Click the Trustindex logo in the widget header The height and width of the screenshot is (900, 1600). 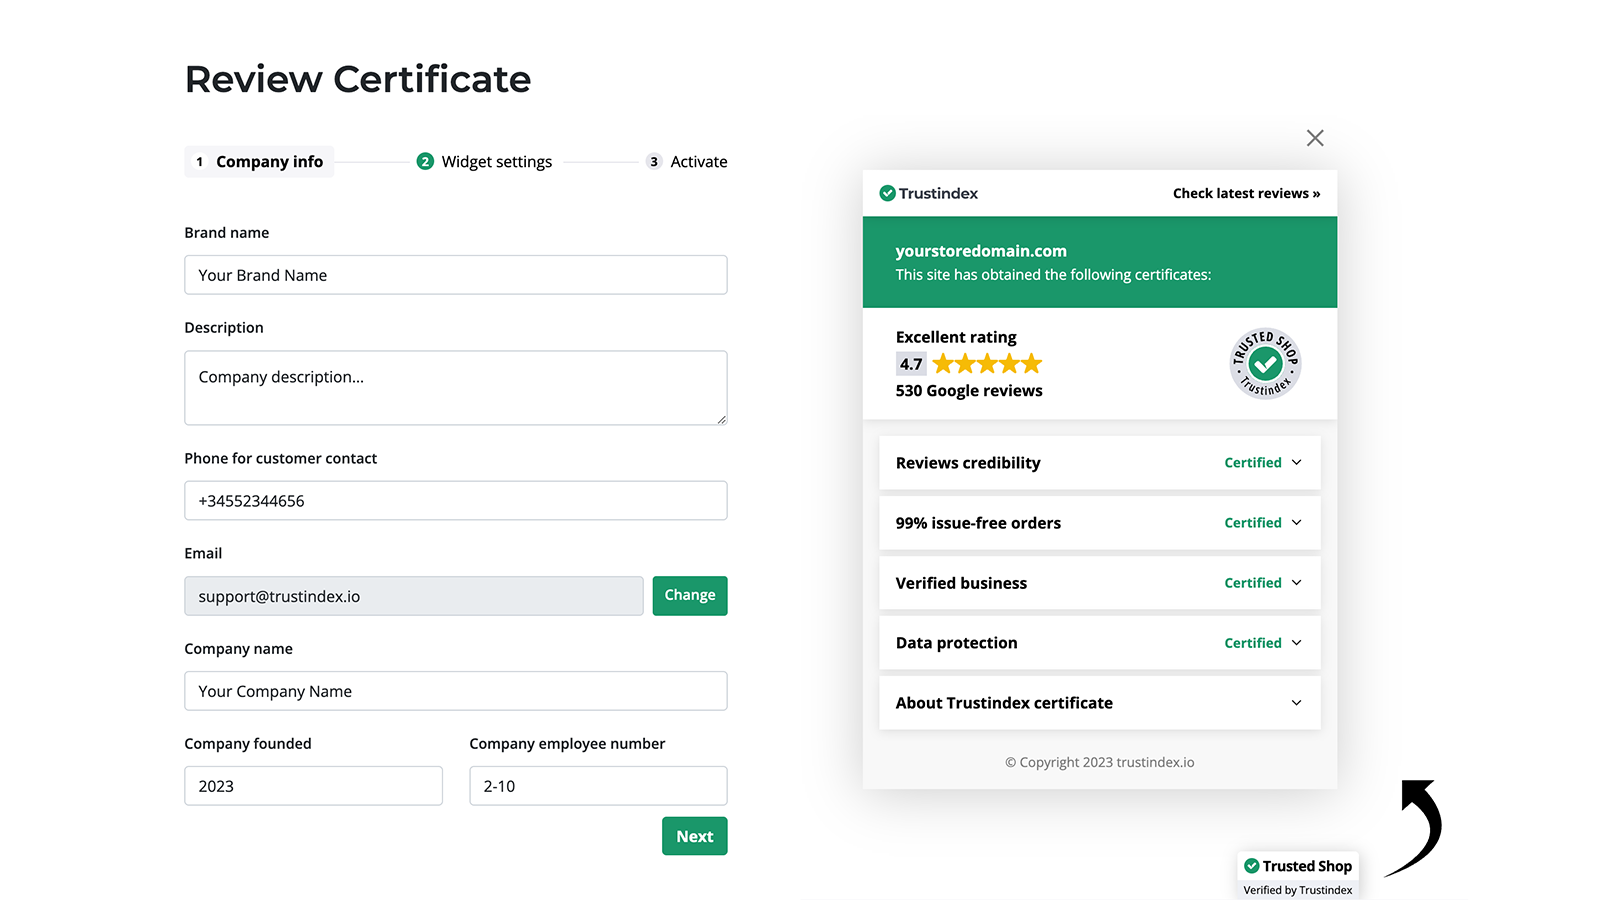pos(928,193)
